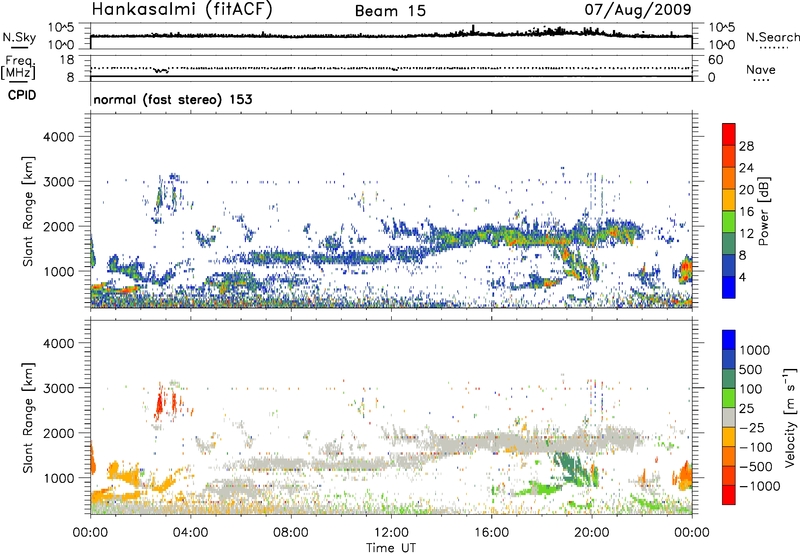Click the Hankasalmi (fitACF) plot title
The width and height of the screenshot is (800, 554).
182,10
